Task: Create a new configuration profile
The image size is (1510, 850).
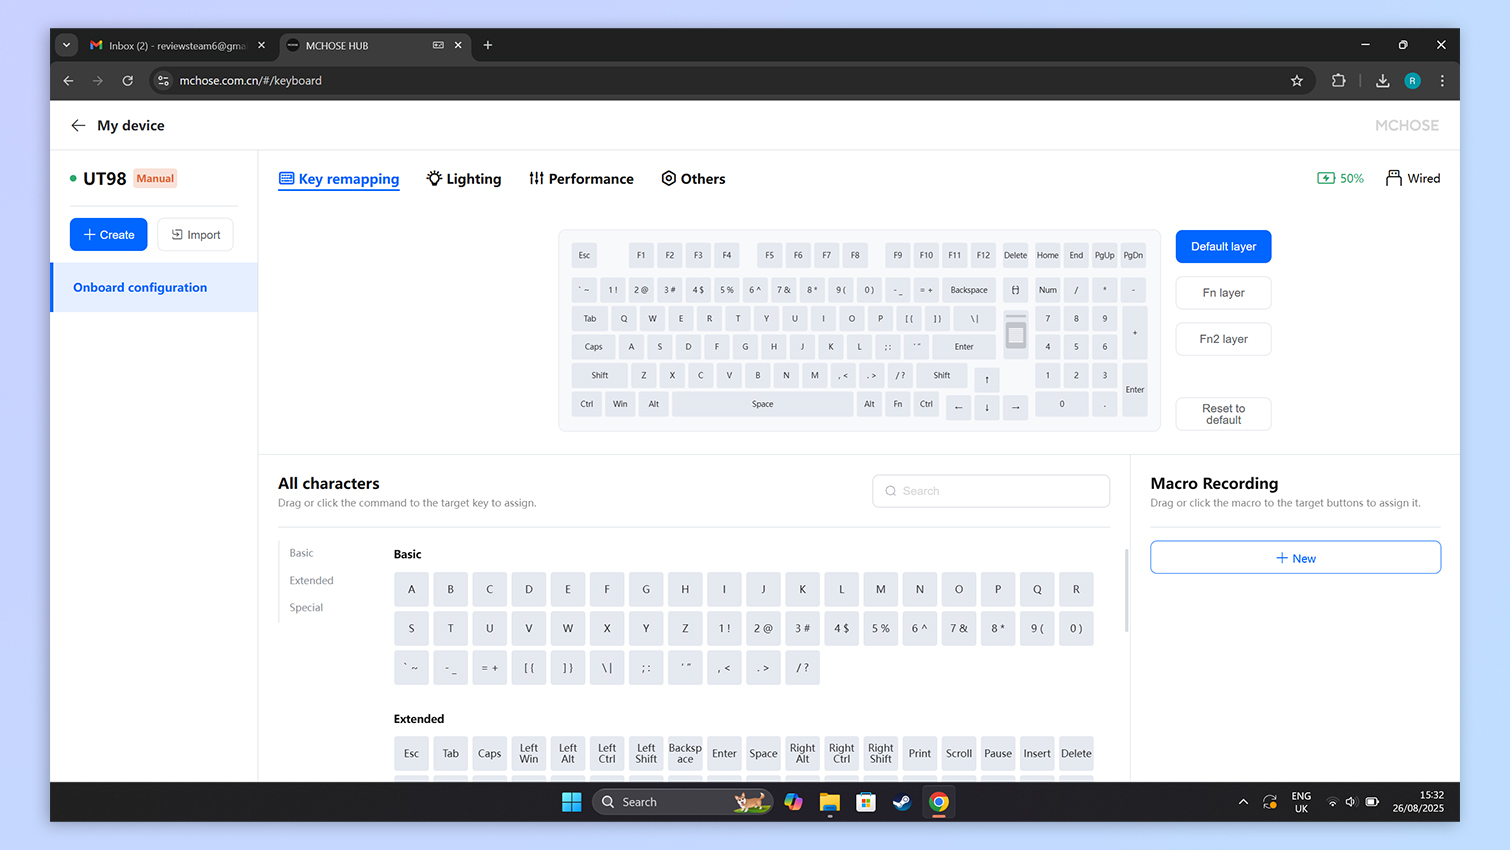Action: click(x=108, y=235)
